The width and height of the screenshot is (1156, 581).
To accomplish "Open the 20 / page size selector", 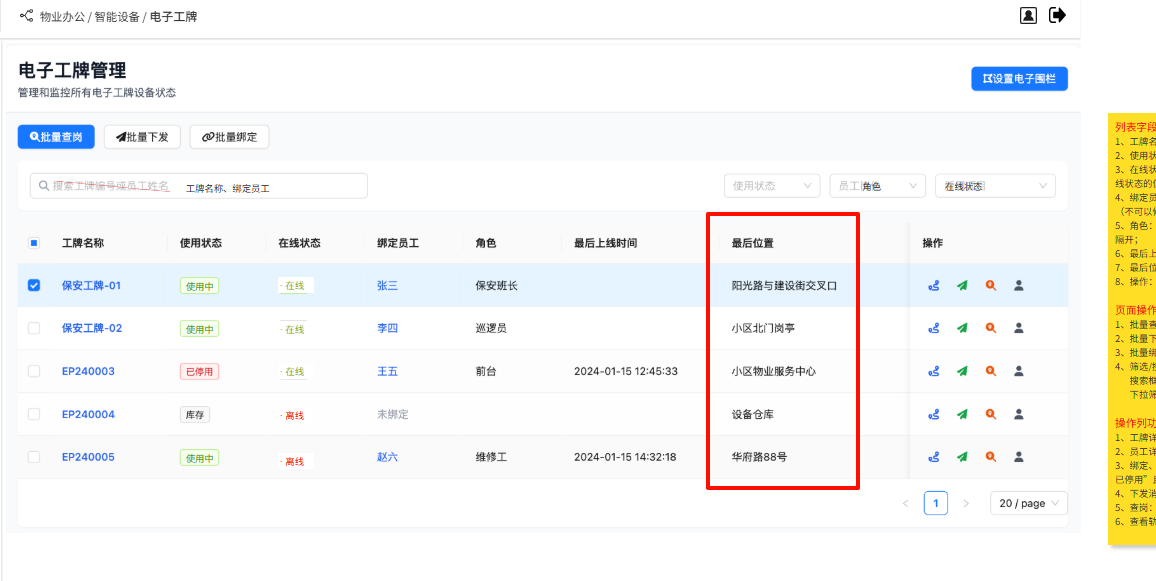I will [x=1028, y=503].
